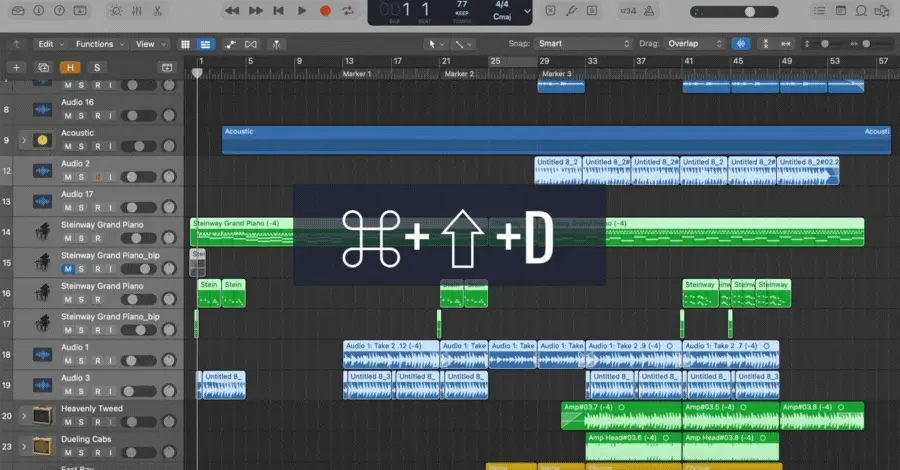Show the Toolbar via the download-tray icon
The height and width of the screenshot is (470, 900).
coord(80,10)
